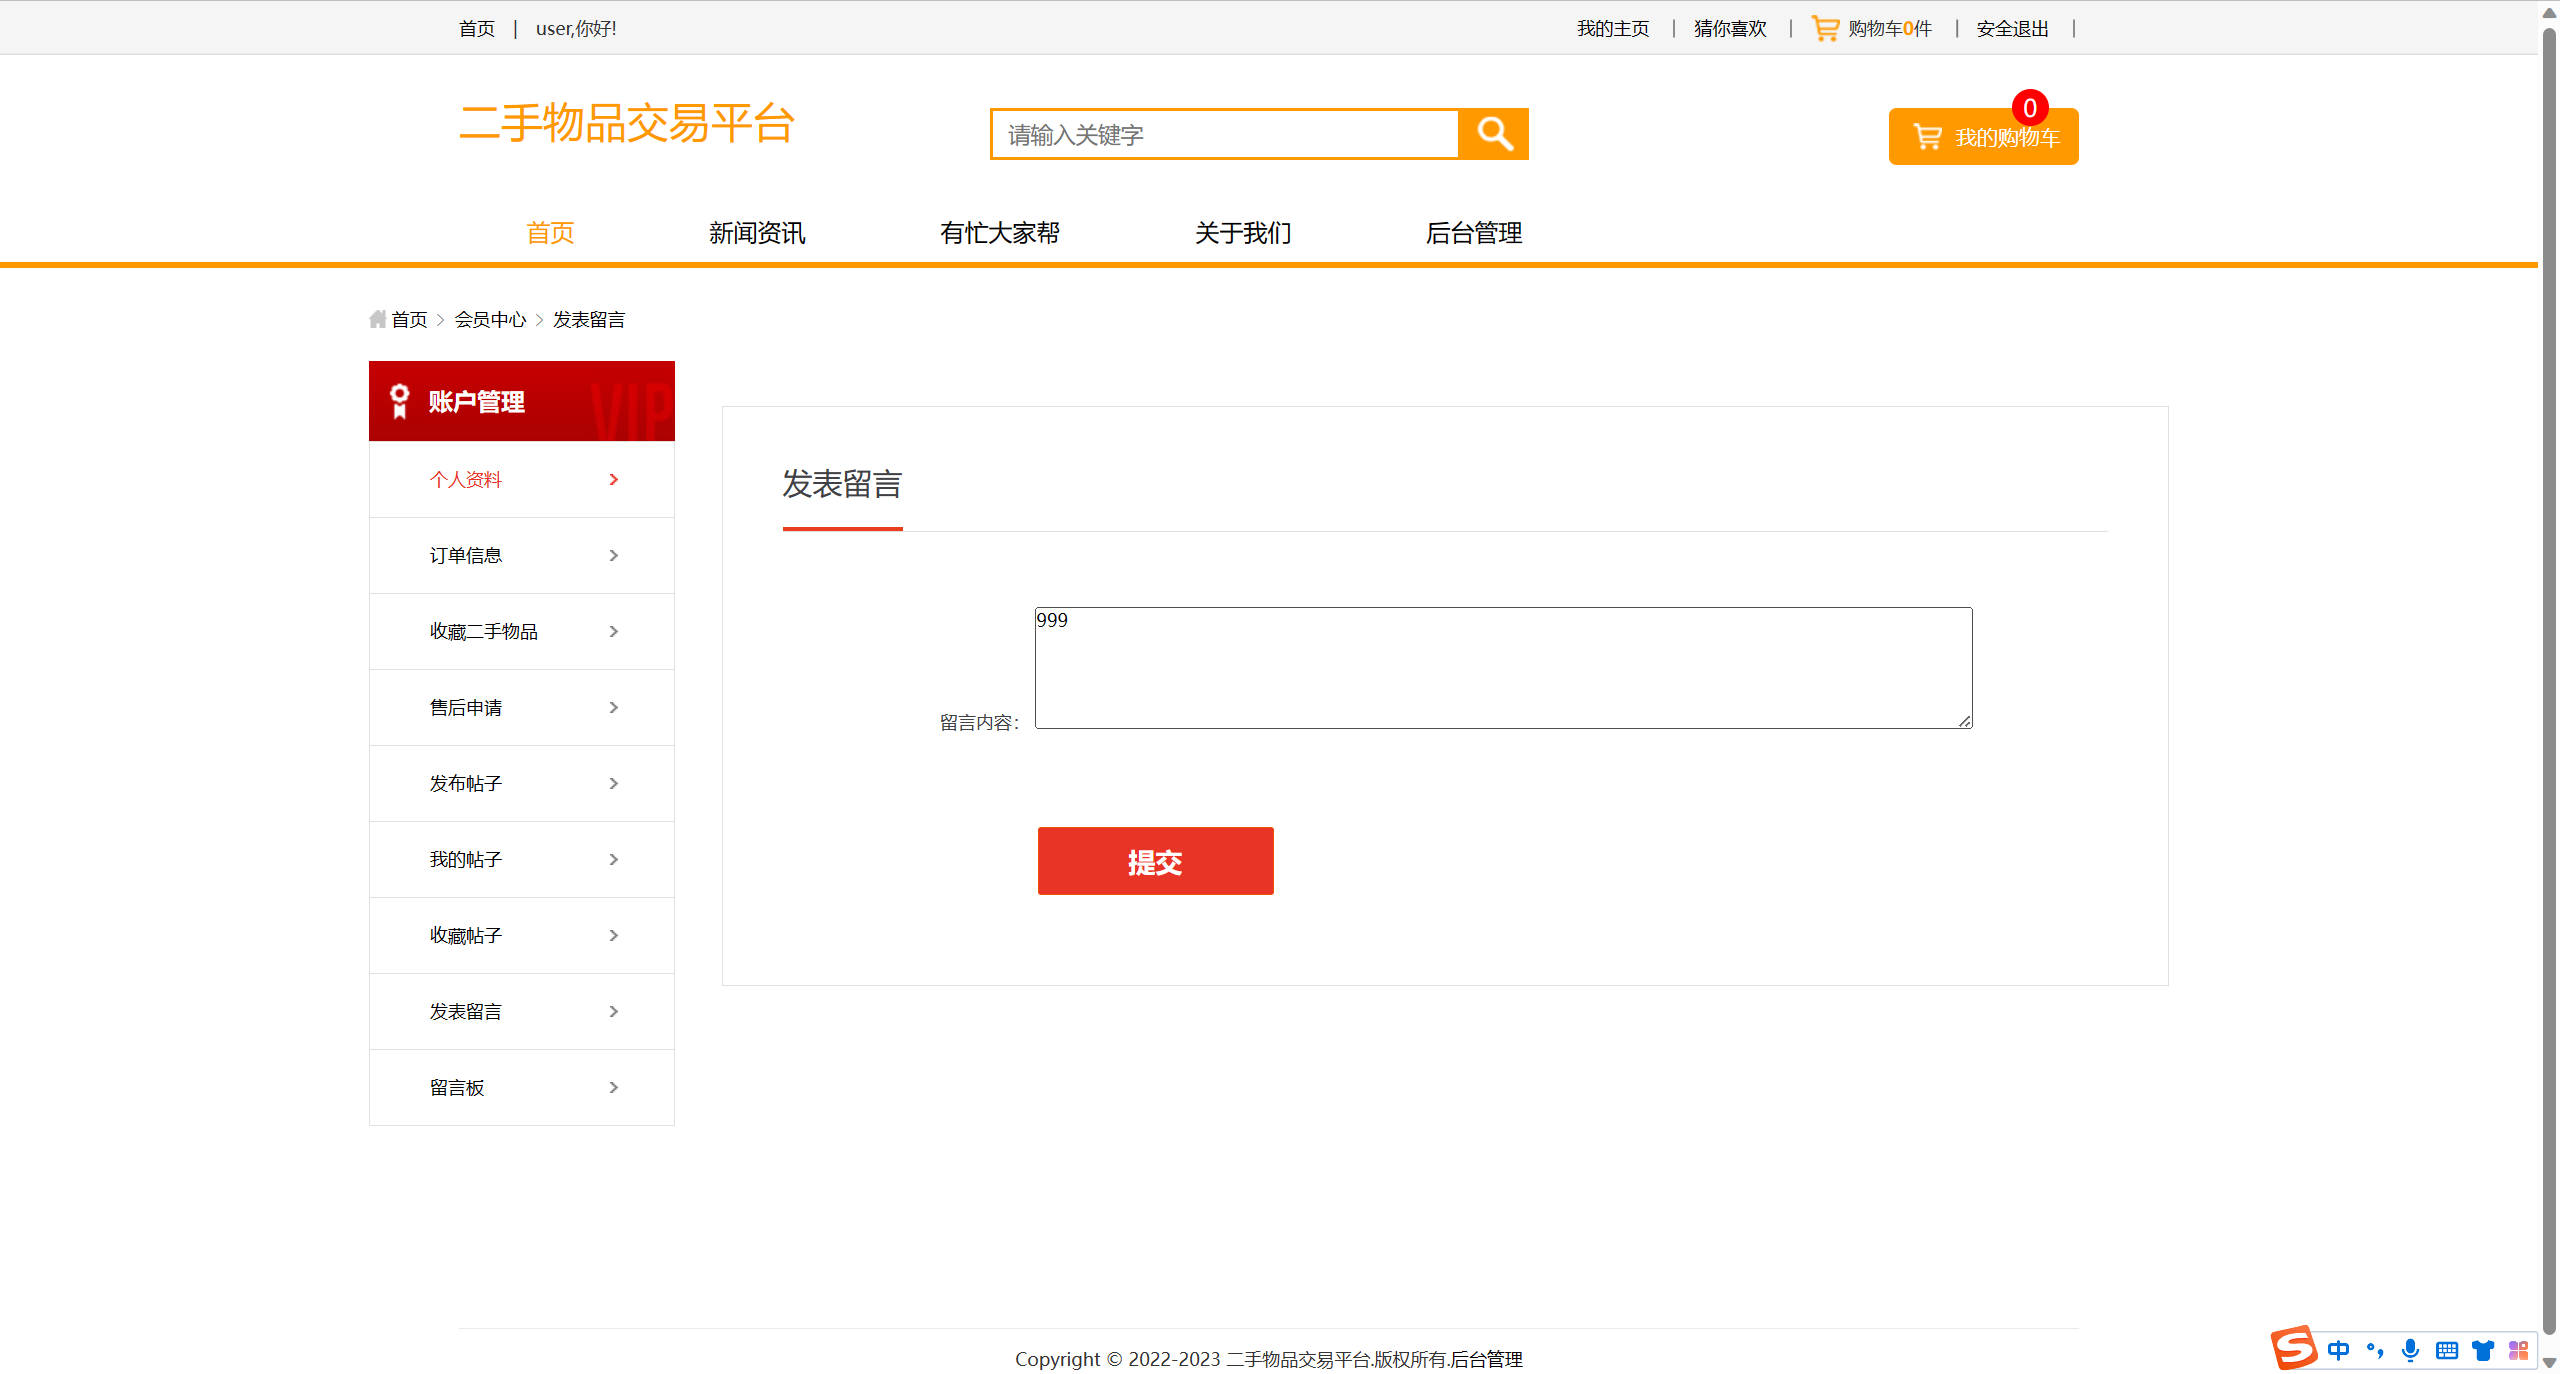Expand the 订单信息 sidebar arrow

point(613,555)
